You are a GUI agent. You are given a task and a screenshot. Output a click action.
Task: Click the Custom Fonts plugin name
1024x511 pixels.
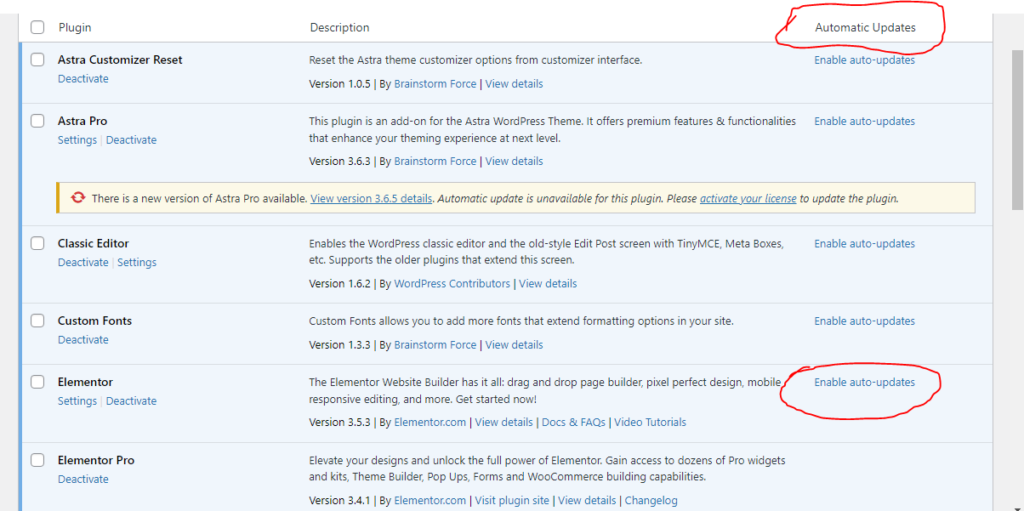tap(95, 321)
